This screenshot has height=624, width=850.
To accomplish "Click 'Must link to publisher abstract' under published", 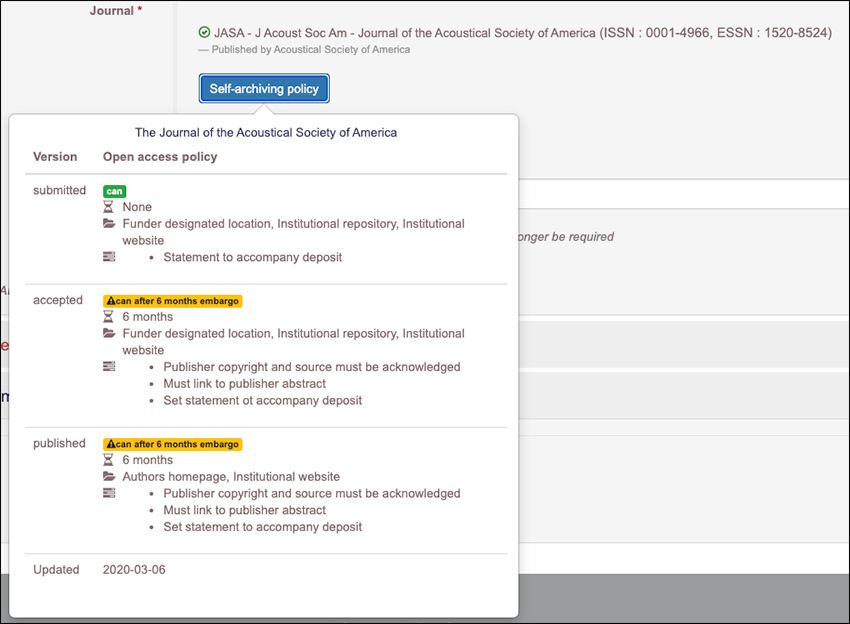I will click(244, 510).
